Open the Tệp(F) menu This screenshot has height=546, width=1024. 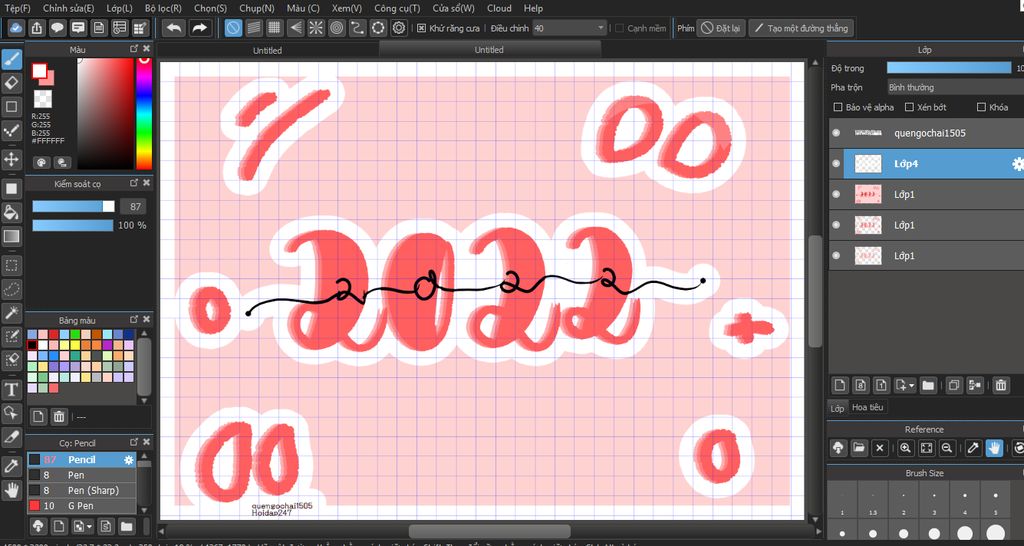(x=18, y=8)
